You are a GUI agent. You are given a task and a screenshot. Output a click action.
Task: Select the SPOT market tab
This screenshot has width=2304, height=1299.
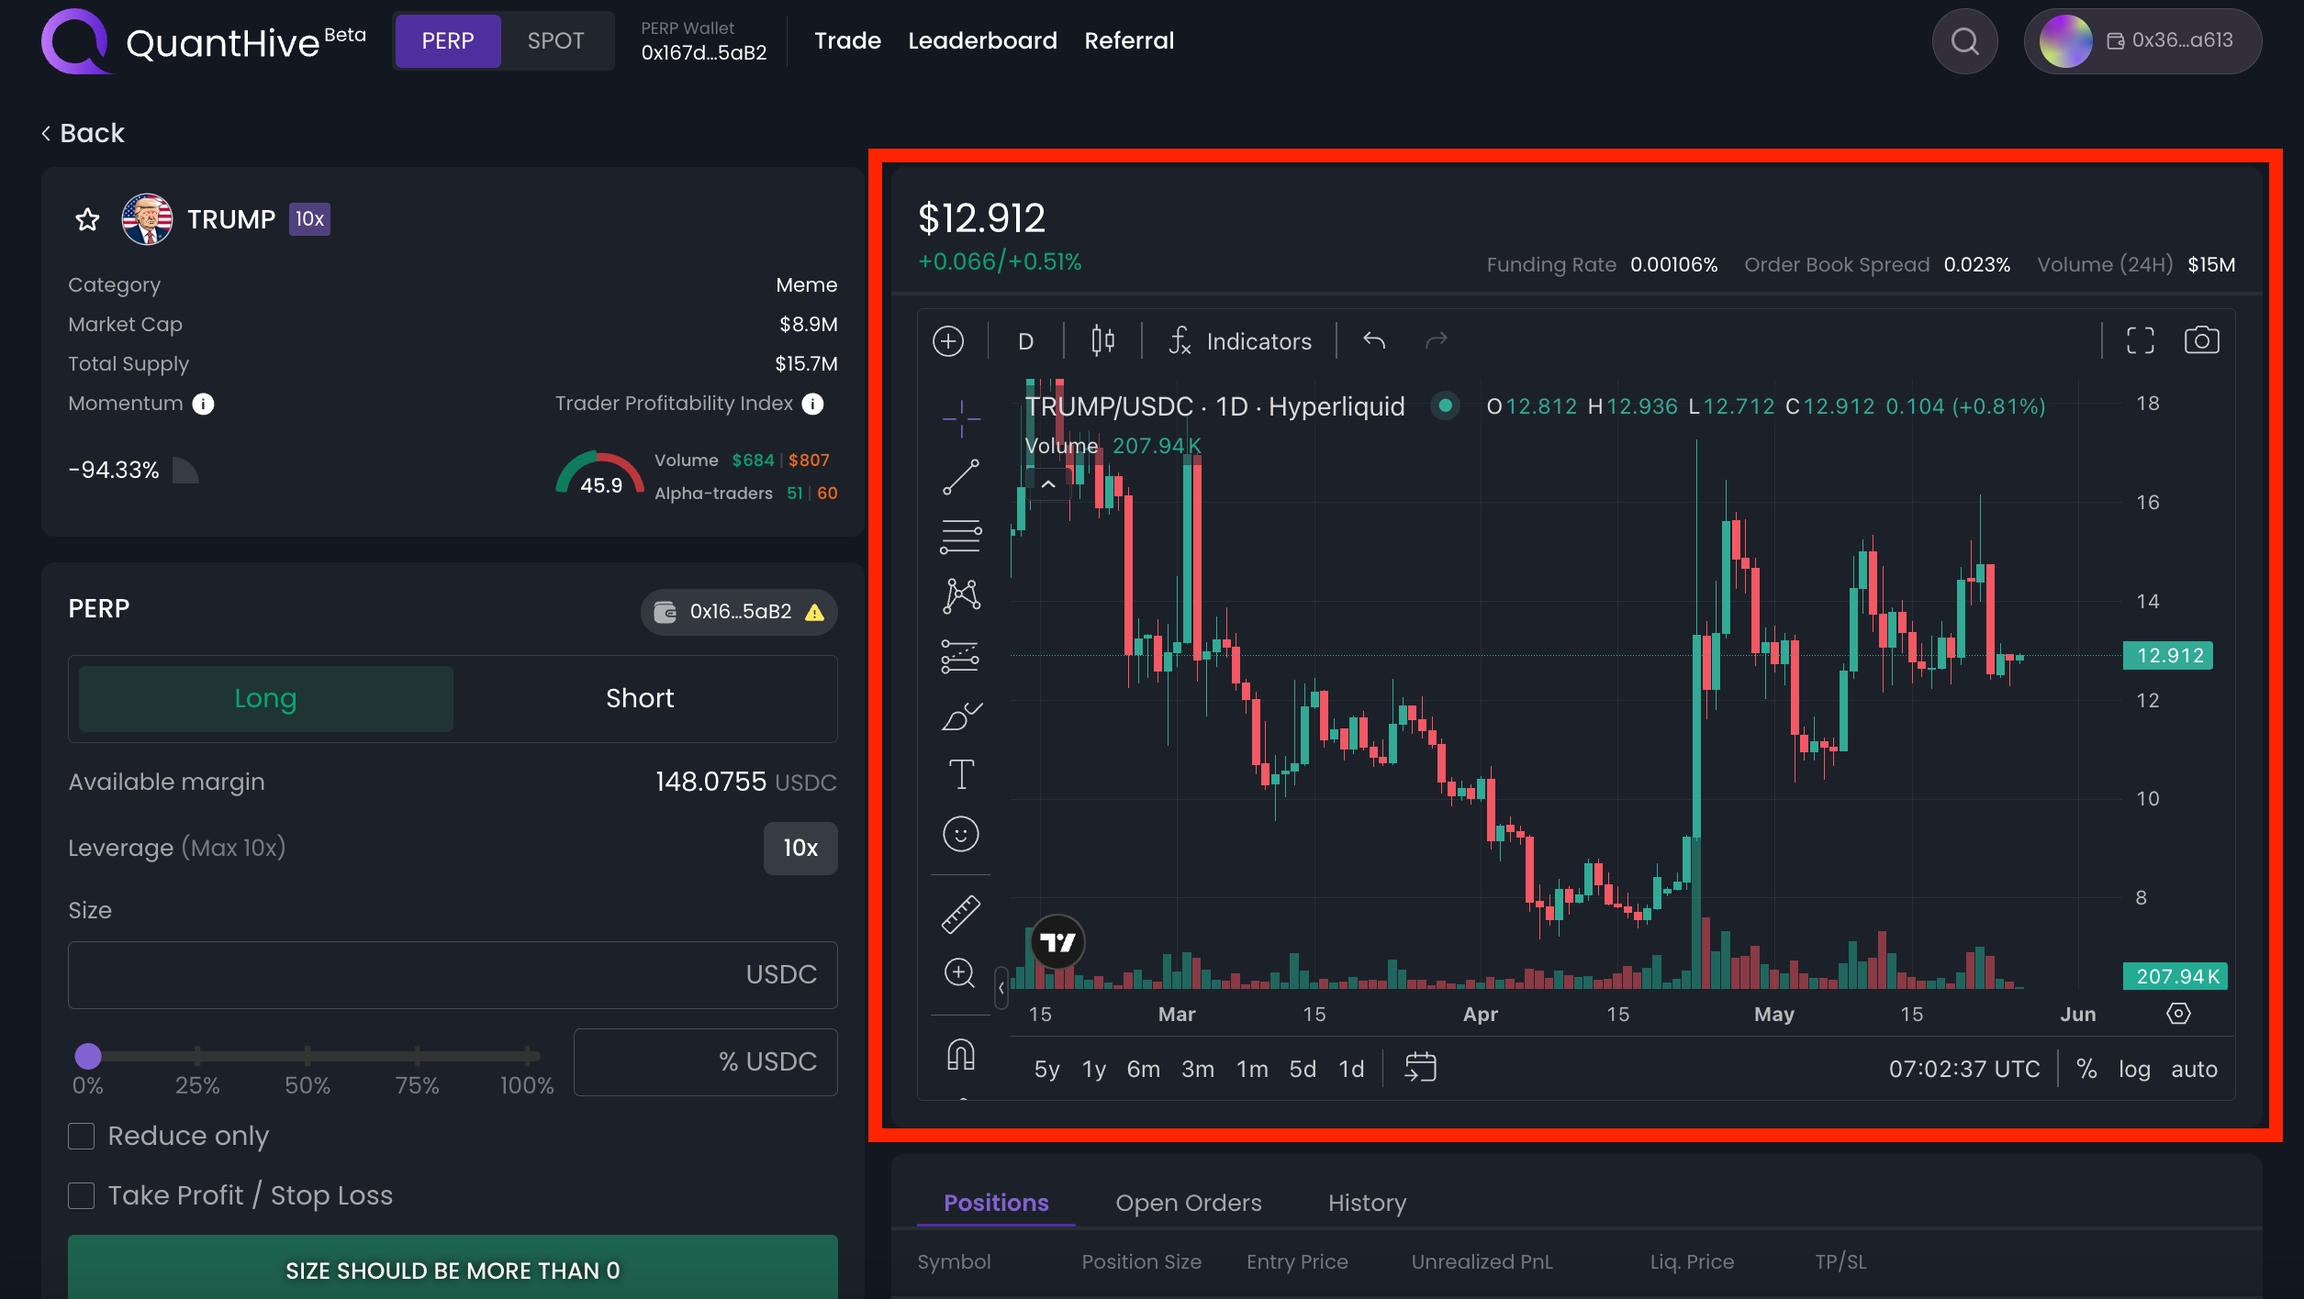click(555, 41)
